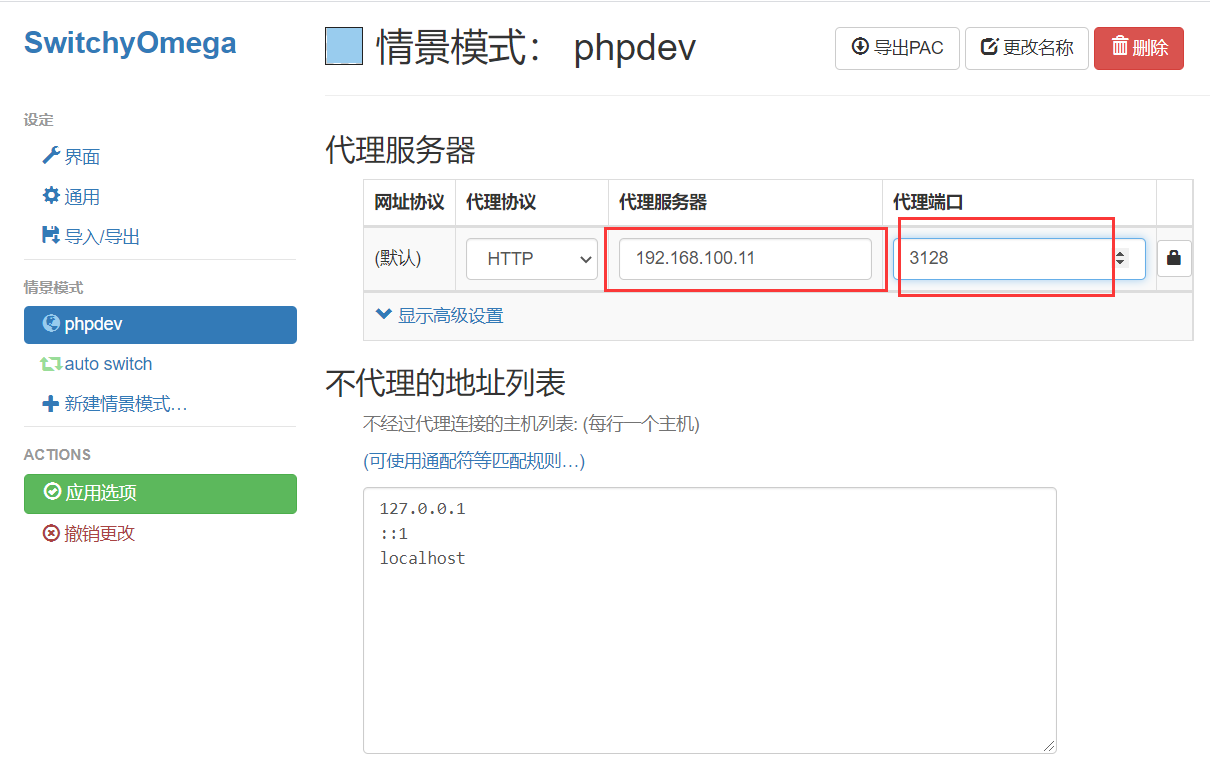Click the wrench icon beside 界面
Screen dimensions: 1210x770
(x=51, y=156)
